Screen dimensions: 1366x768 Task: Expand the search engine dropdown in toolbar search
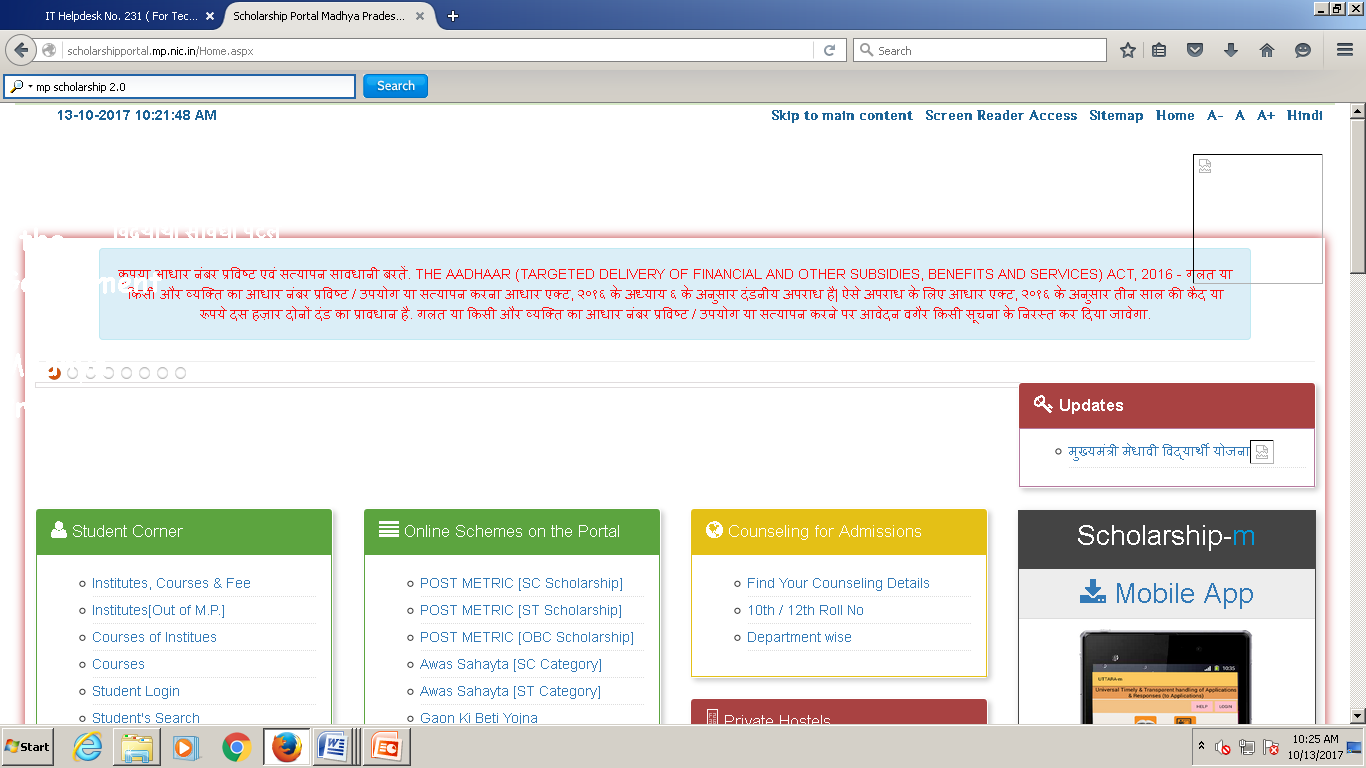tap(20, 87)
